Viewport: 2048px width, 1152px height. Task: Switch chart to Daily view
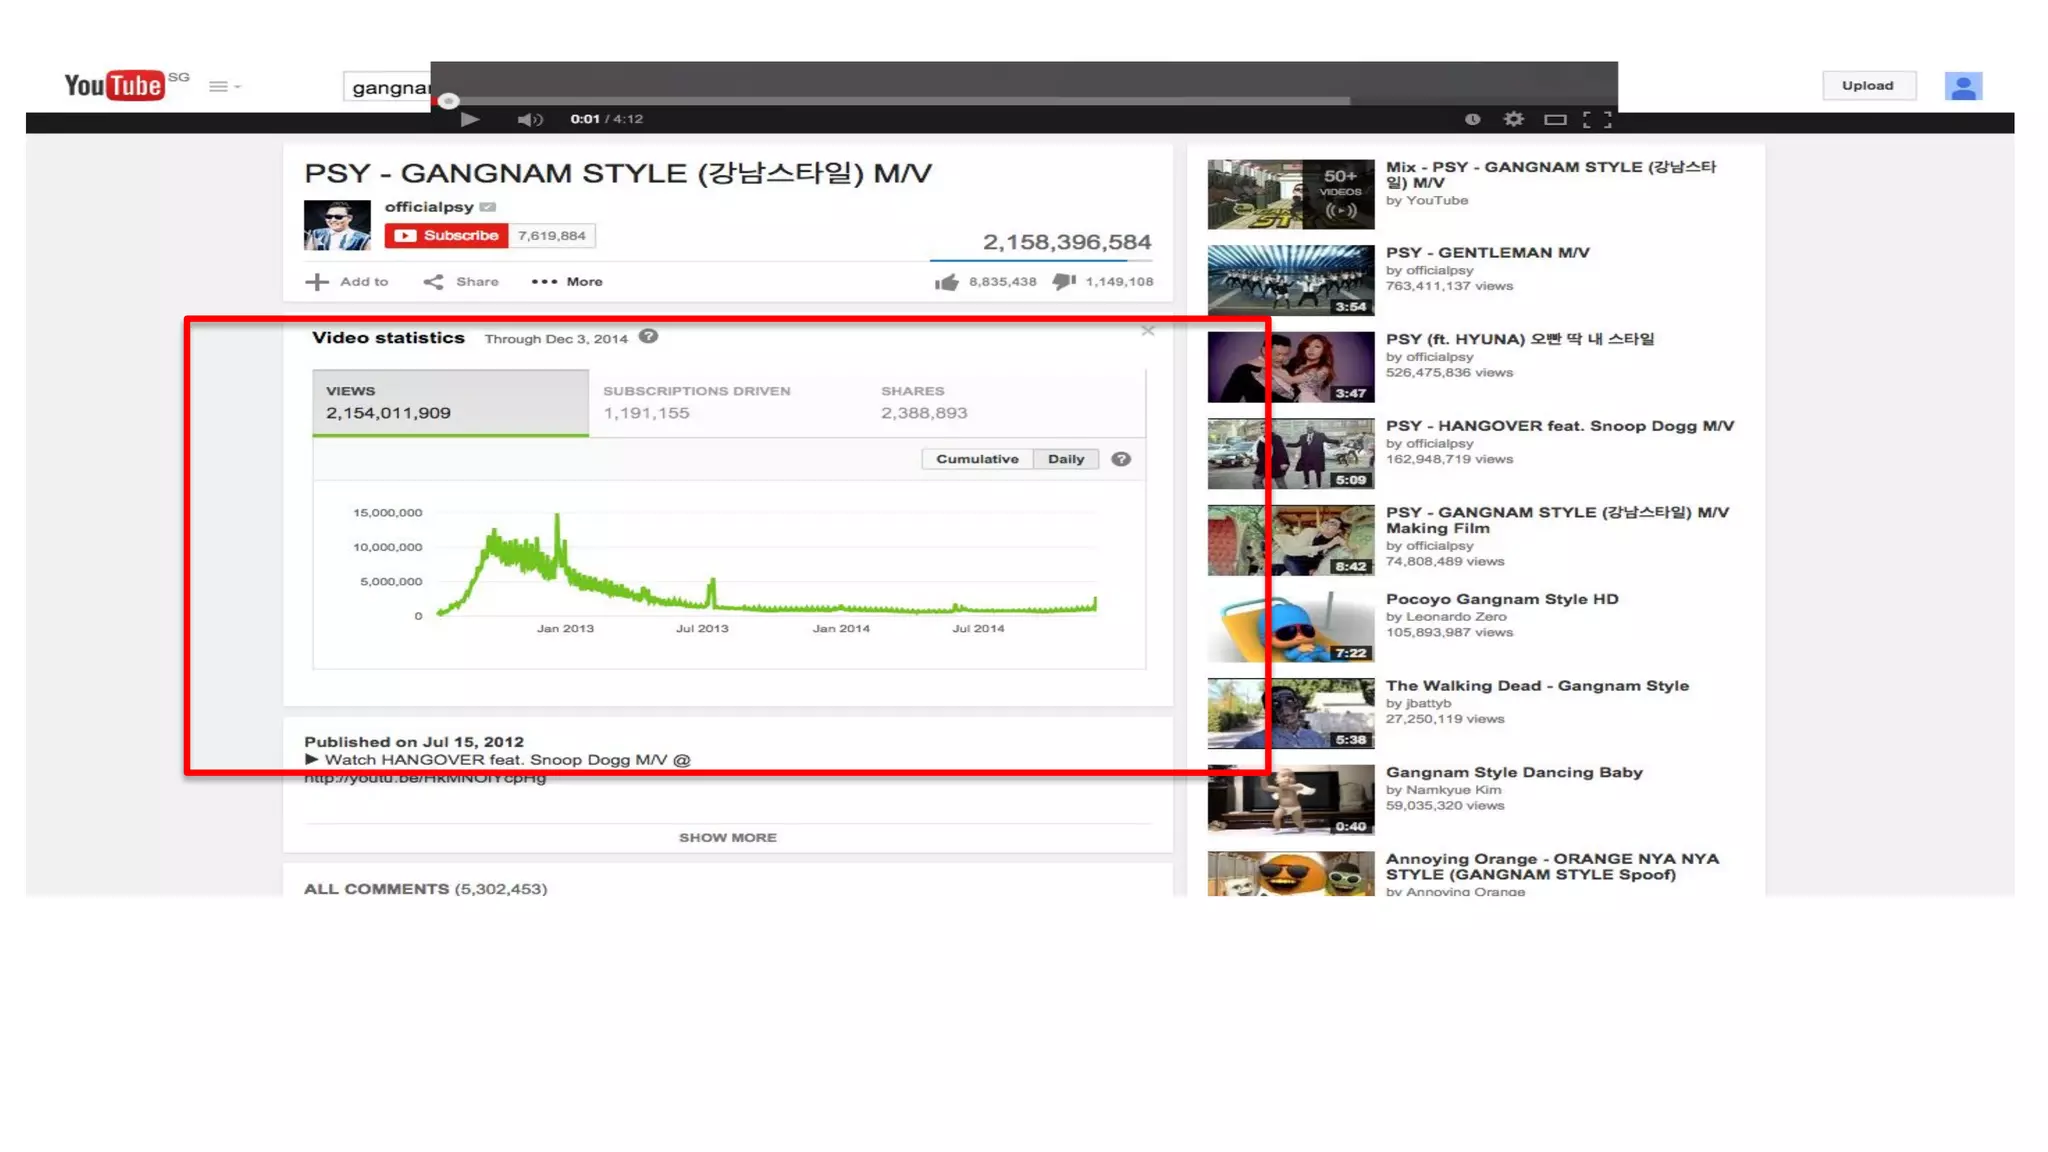click(x=1065, y=459)
